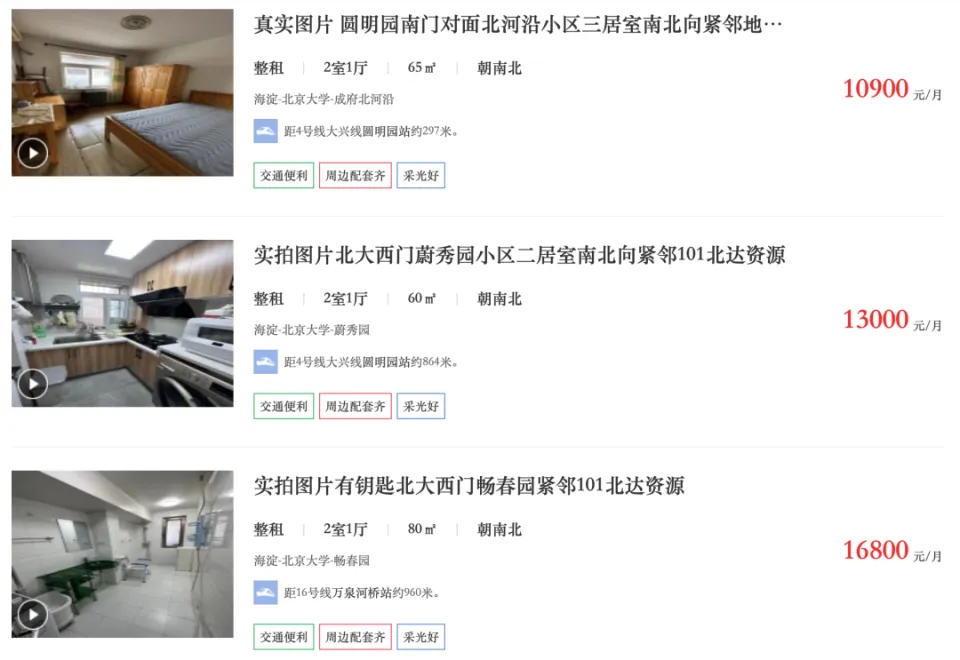Open listing title 实拍图片有钥匙北大西门畅春园
Screen dimensions: 960x660
click(x=469, y=486)
